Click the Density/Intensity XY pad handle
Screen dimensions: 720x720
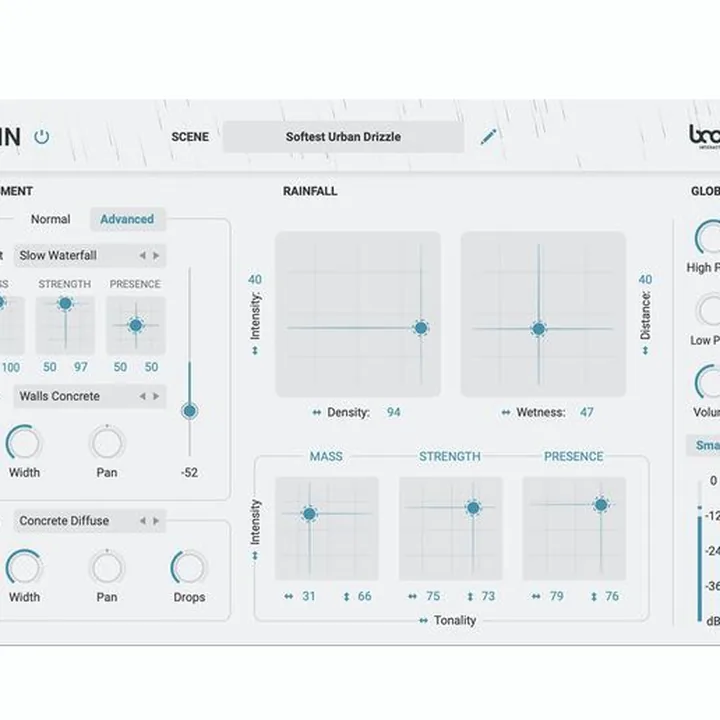click(x=421, y=328)
